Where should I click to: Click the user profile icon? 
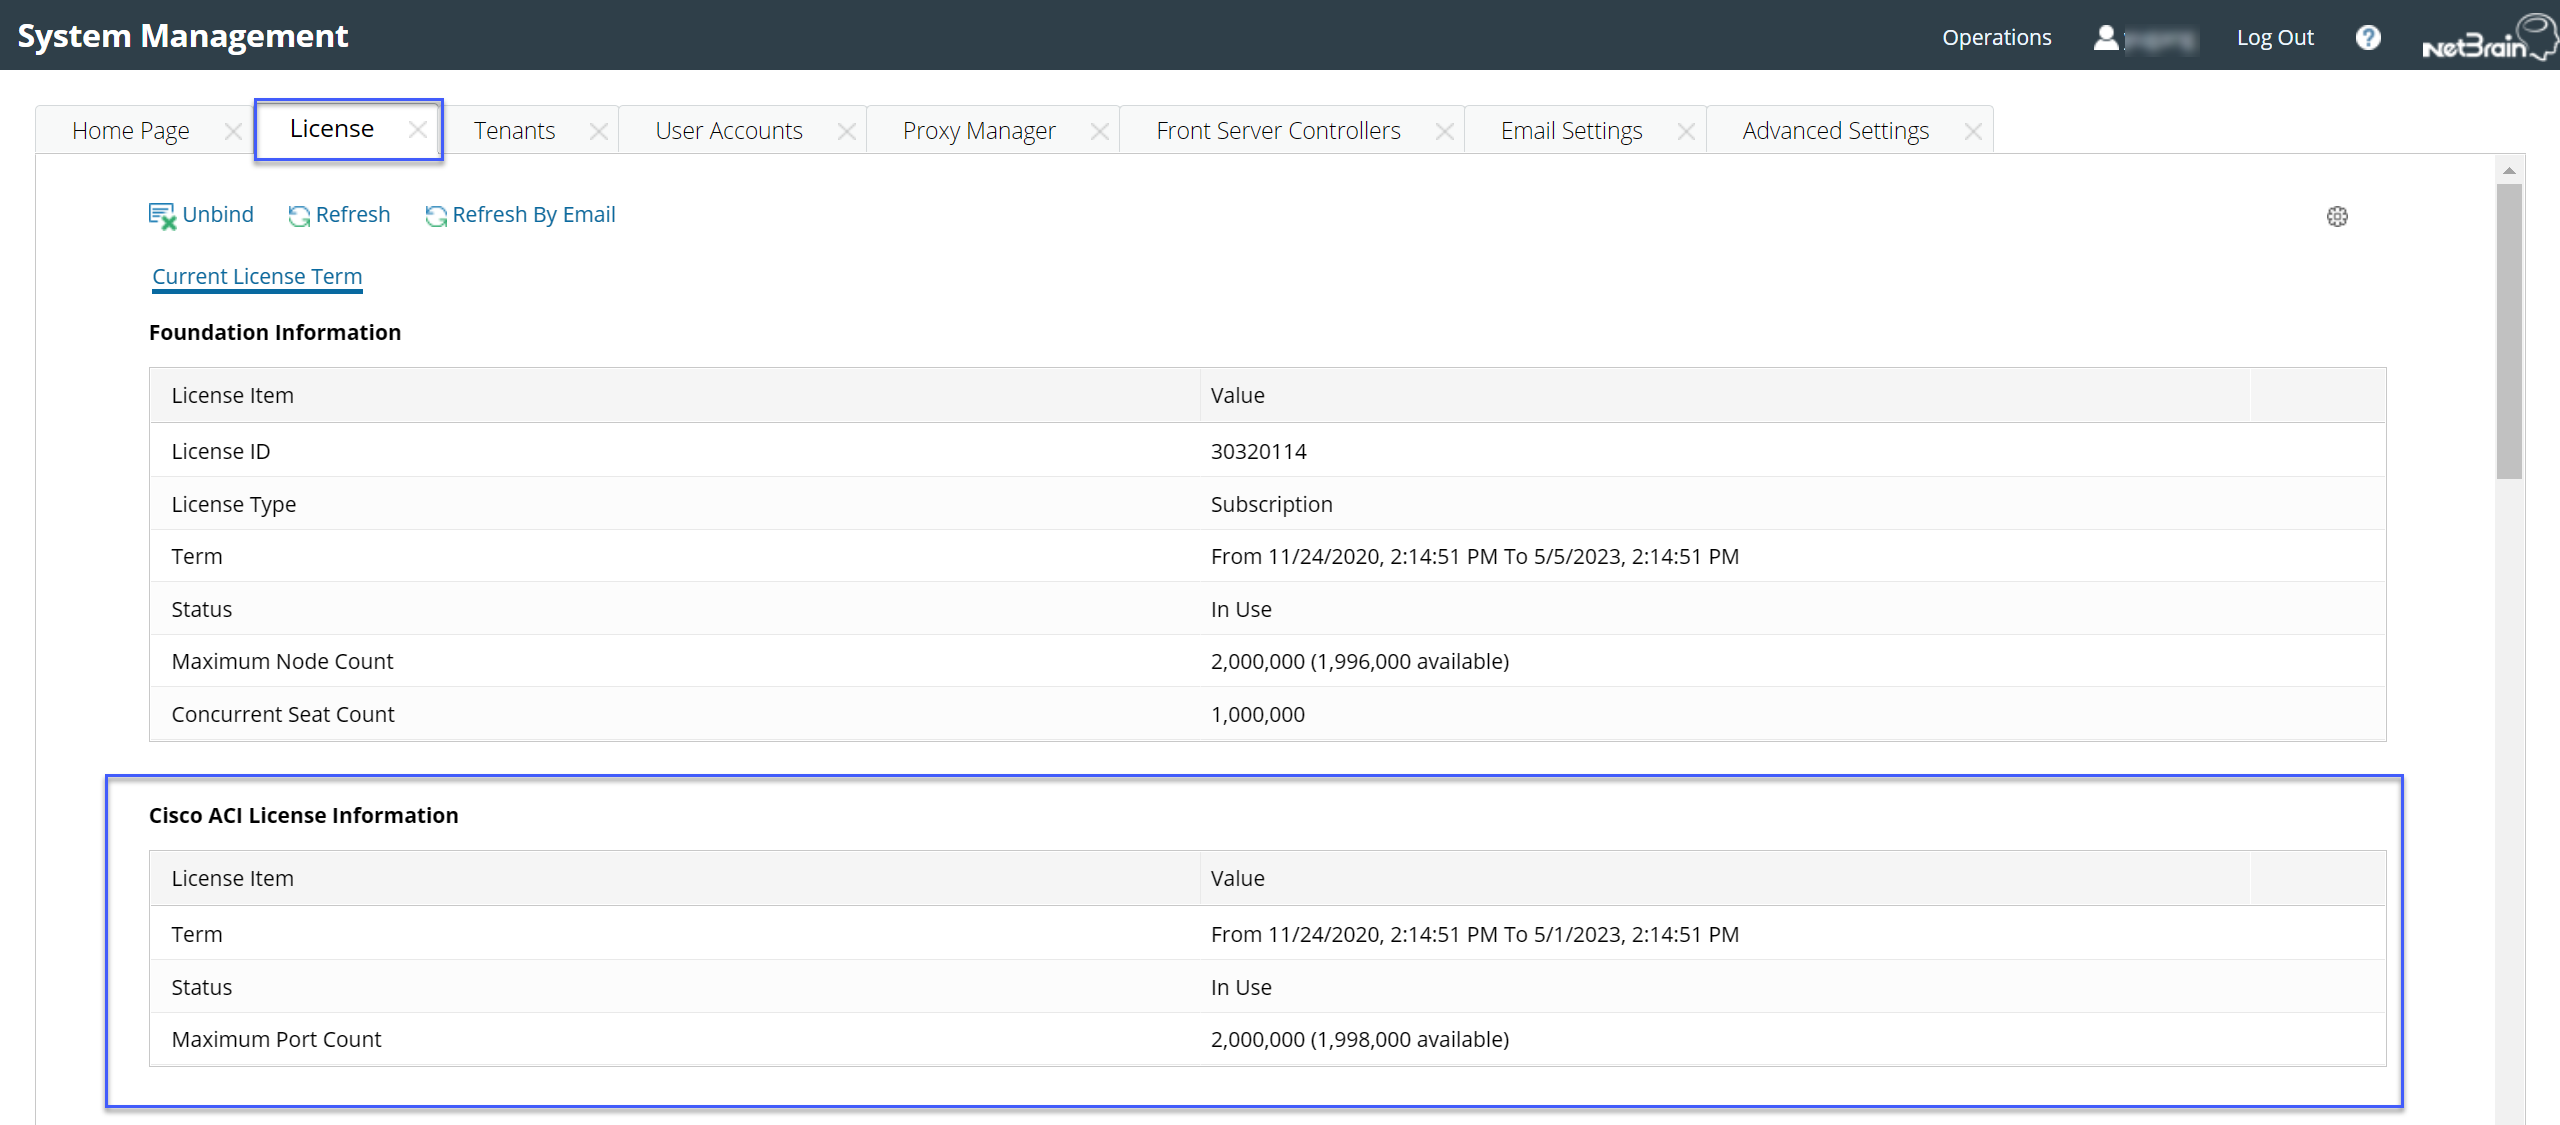tap(2105, 38)
